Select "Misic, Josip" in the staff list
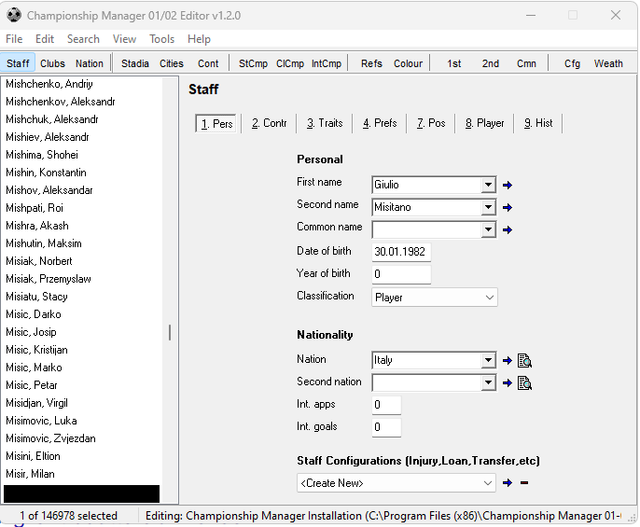This screenshot has width=640, height=527. (83, 332)
